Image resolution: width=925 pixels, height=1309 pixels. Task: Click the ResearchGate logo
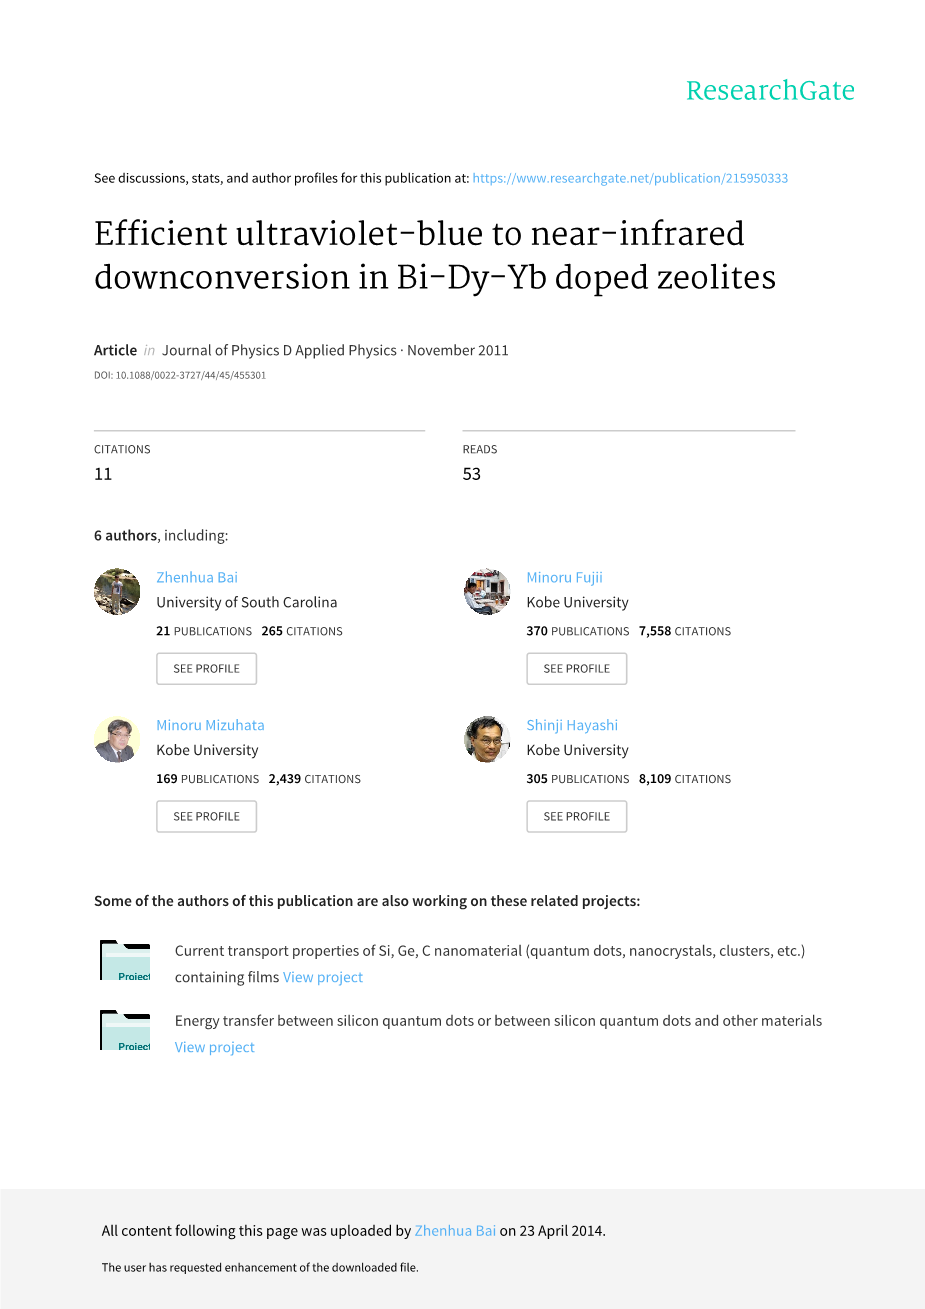point(769,91)
